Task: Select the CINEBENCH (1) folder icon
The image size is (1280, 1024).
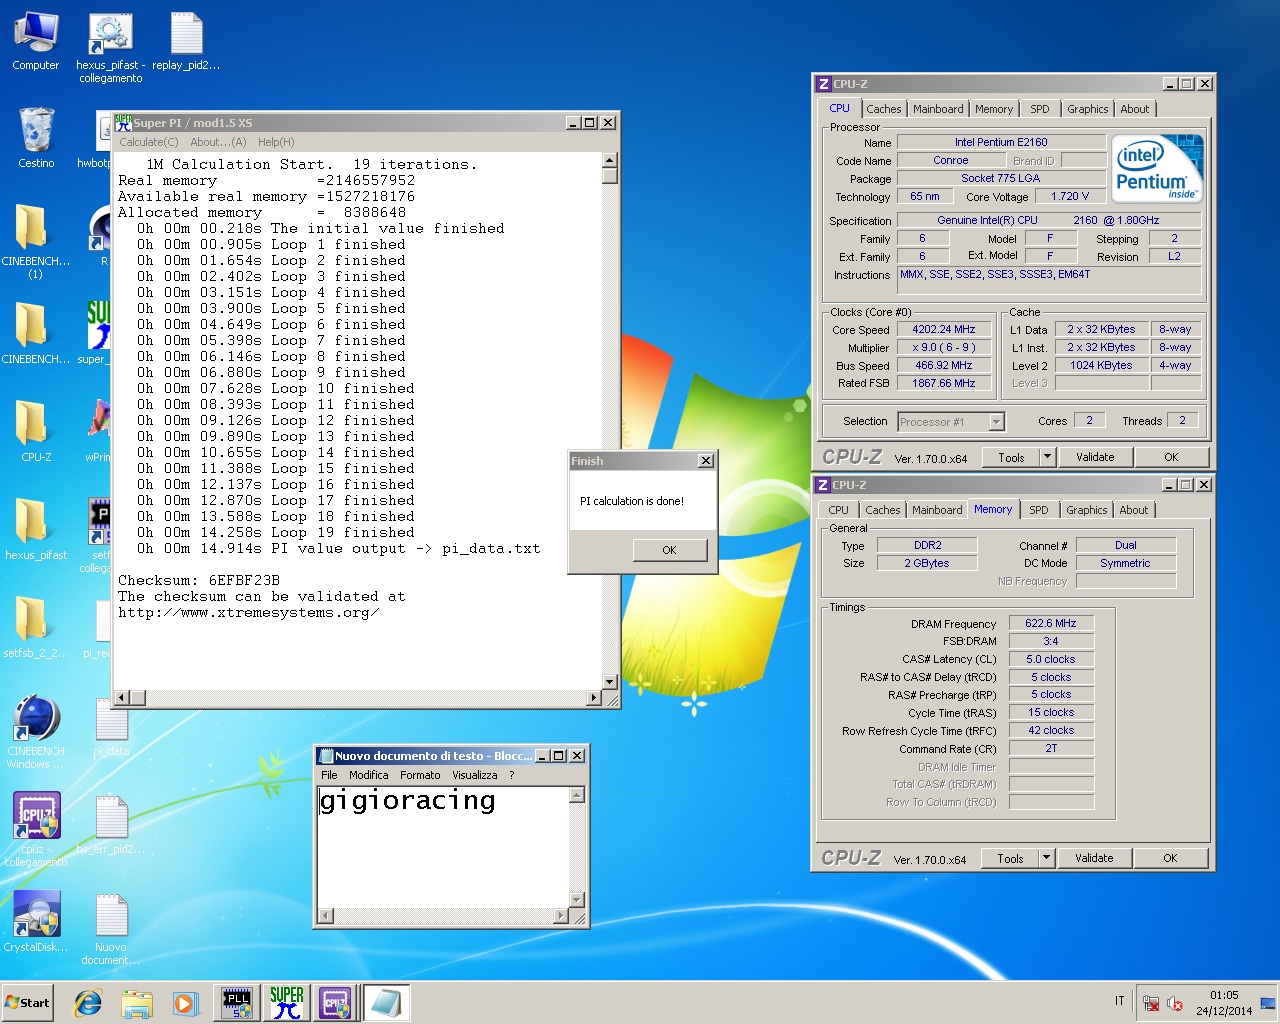Action: pos(36,240)
